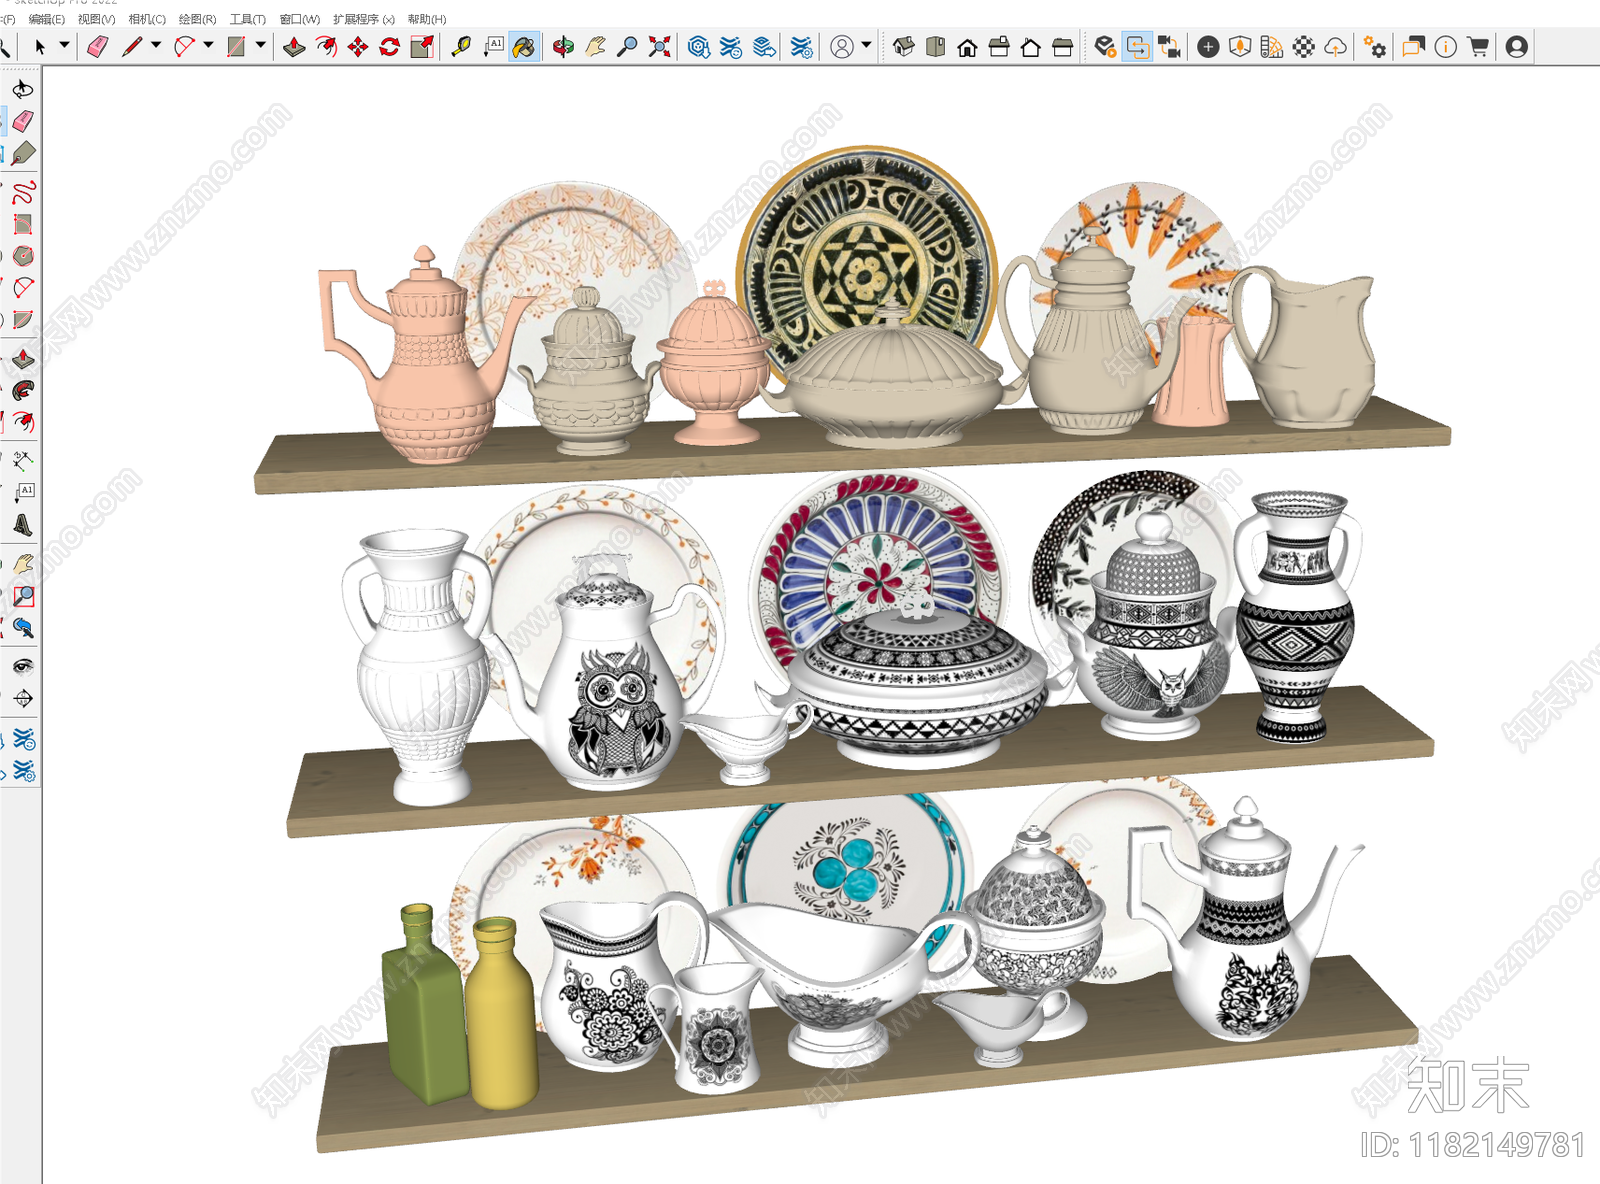The image size is (1600, 1184).
Task: Toggle the highlighted orange sync arrows icon
Action: pos(1137,47)
